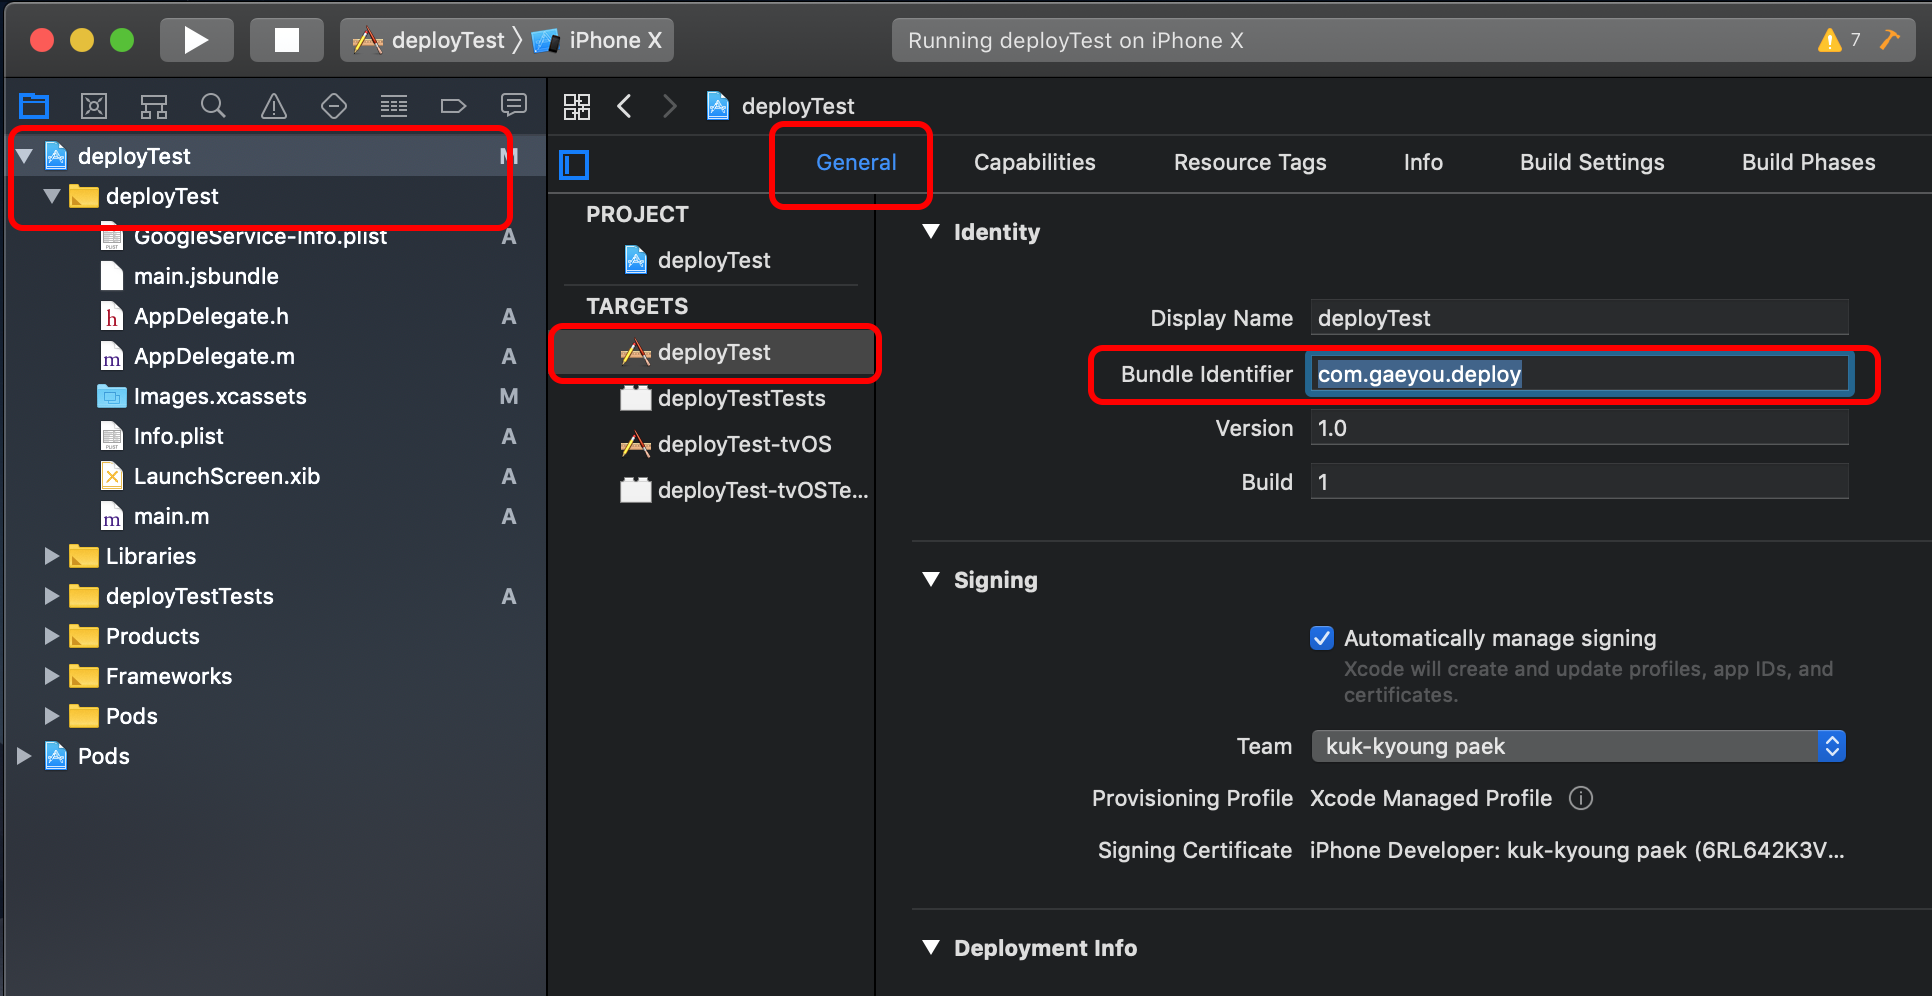Viewport: 1932px width, 996px height.
Task: Select the deployTestTests target
Action: (711, 398)
